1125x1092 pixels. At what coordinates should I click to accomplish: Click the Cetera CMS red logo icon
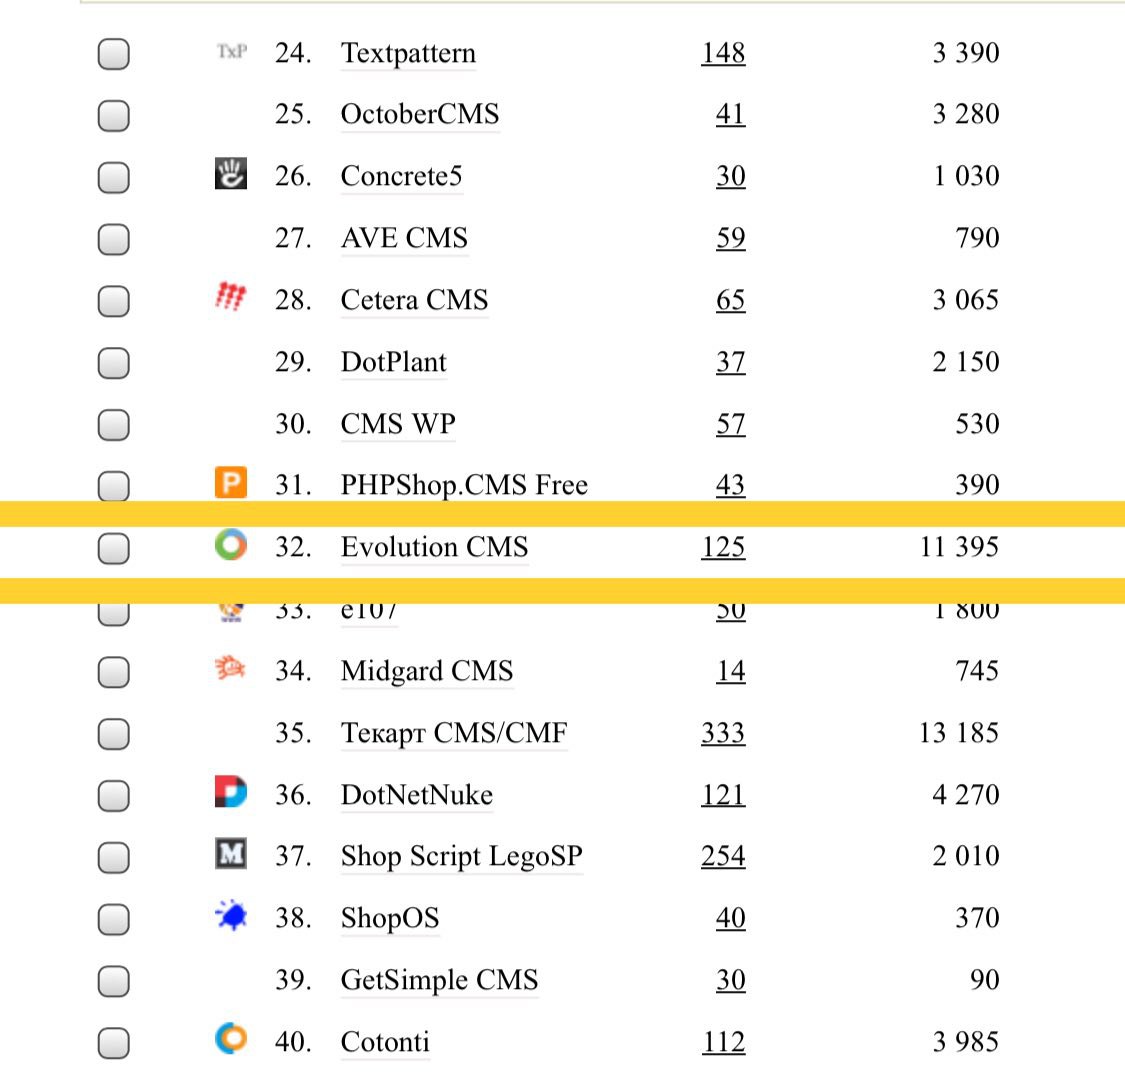[230, 296]
